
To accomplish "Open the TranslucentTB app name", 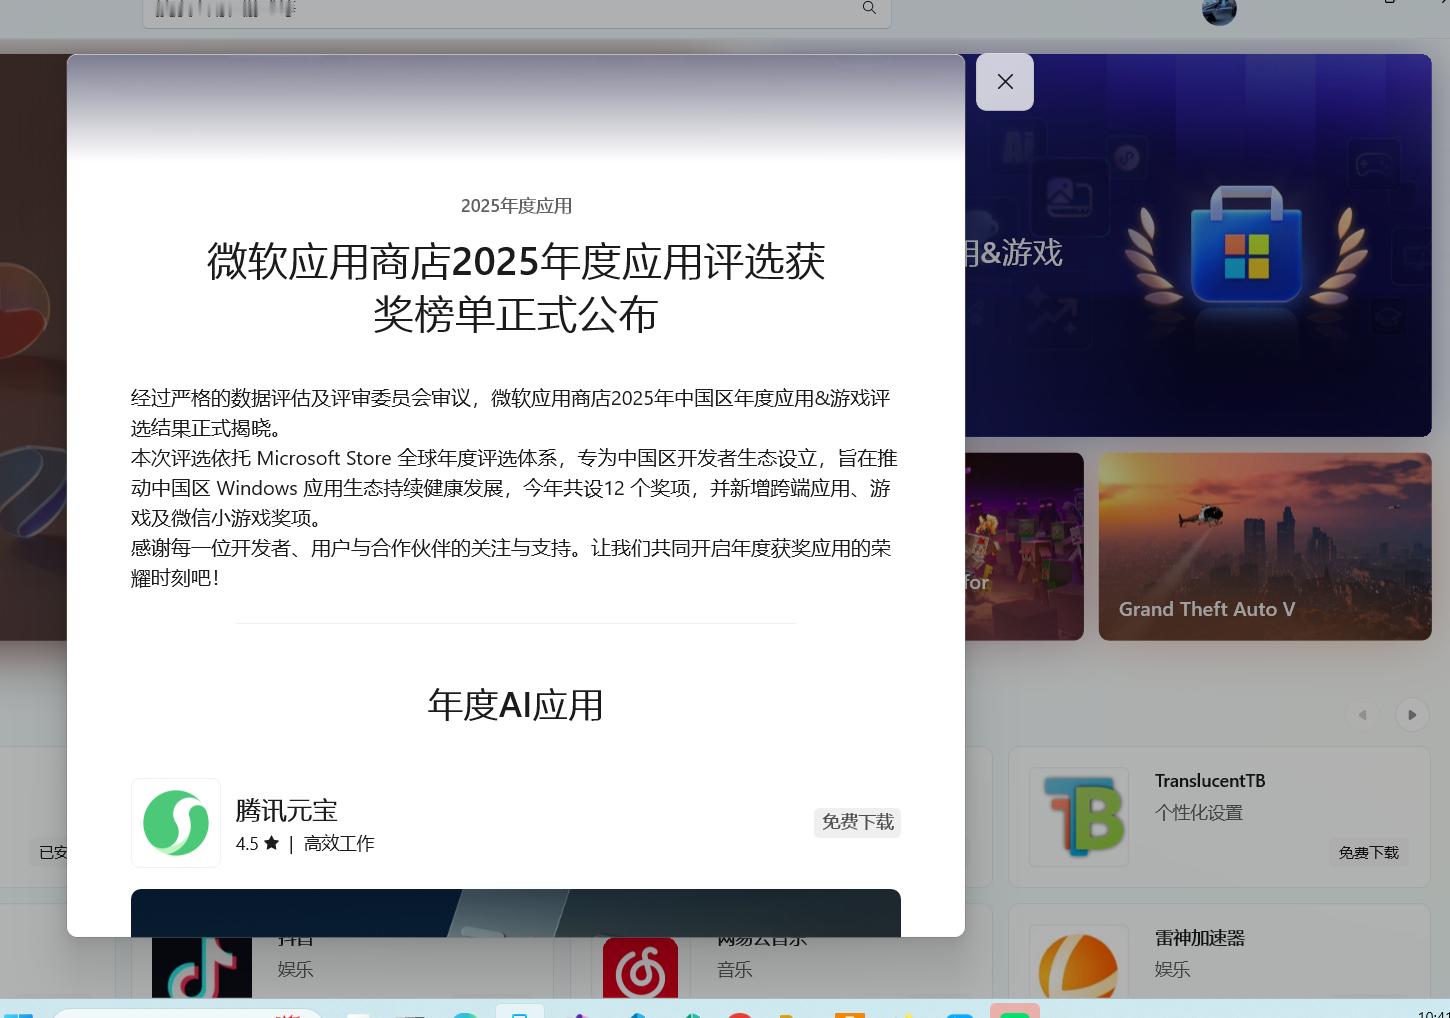I will 1210,781.
